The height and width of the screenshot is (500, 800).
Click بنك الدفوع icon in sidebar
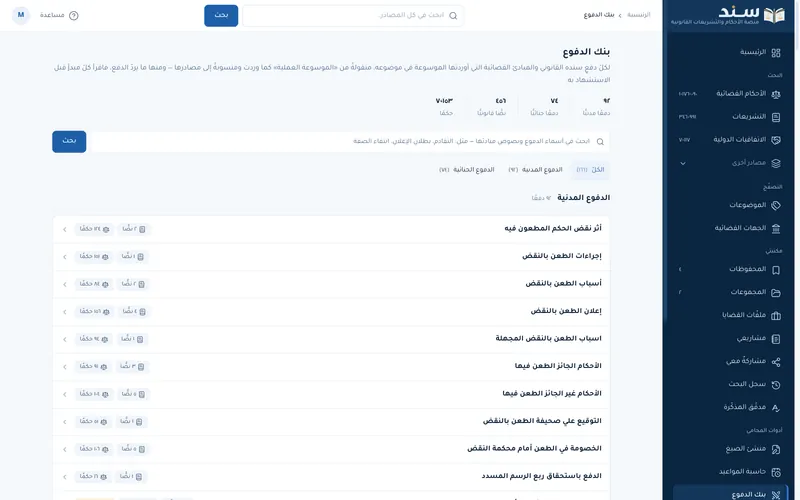[776, 494]
